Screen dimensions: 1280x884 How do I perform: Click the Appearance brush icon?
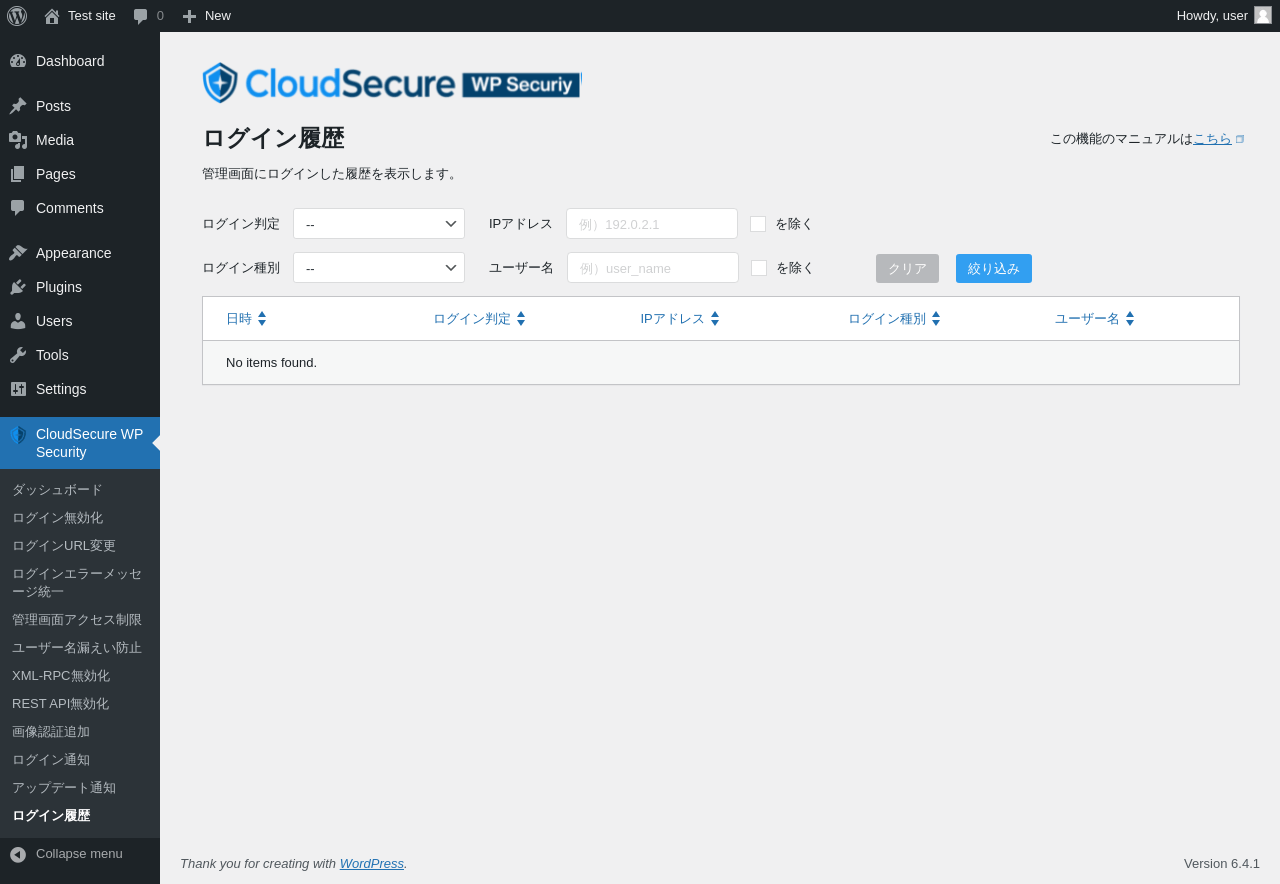tap(18, 253)
